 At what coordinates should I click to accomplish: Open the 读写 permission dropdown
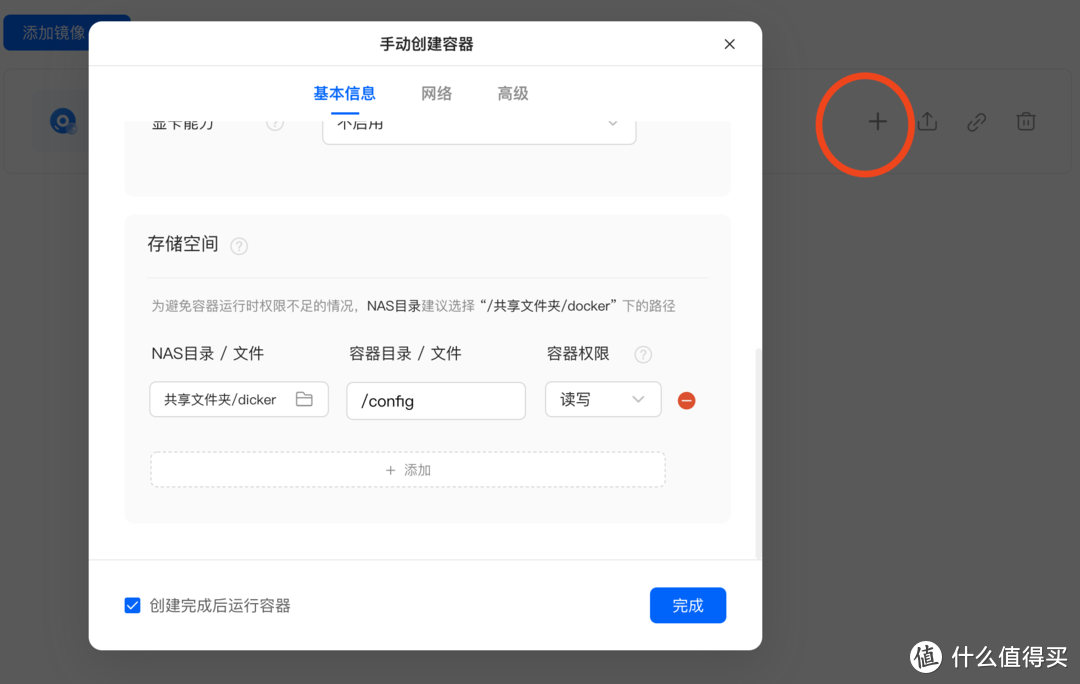[x=602, y=399]
